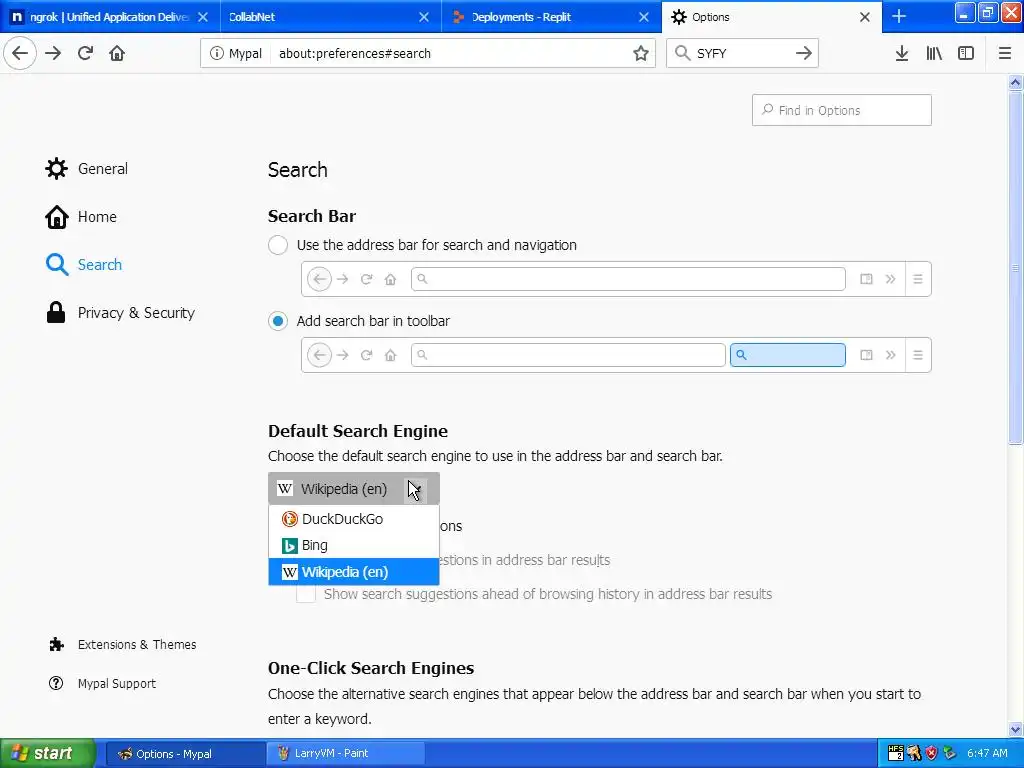Click the 'One-Click Search Engines' heading
This screenshot has height=768, width=1024.
pos(371,668)
